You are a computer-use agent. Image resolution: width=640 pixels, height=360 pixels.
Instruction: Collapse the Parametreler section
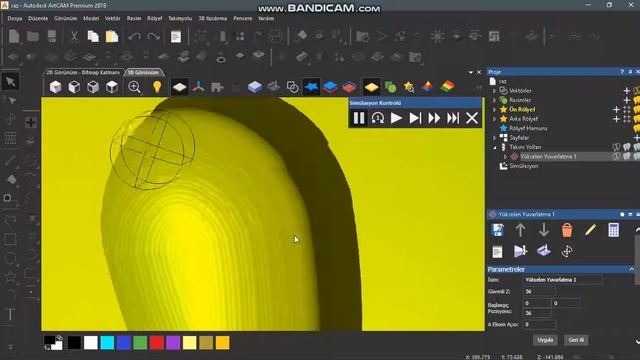tap(631, 269)
